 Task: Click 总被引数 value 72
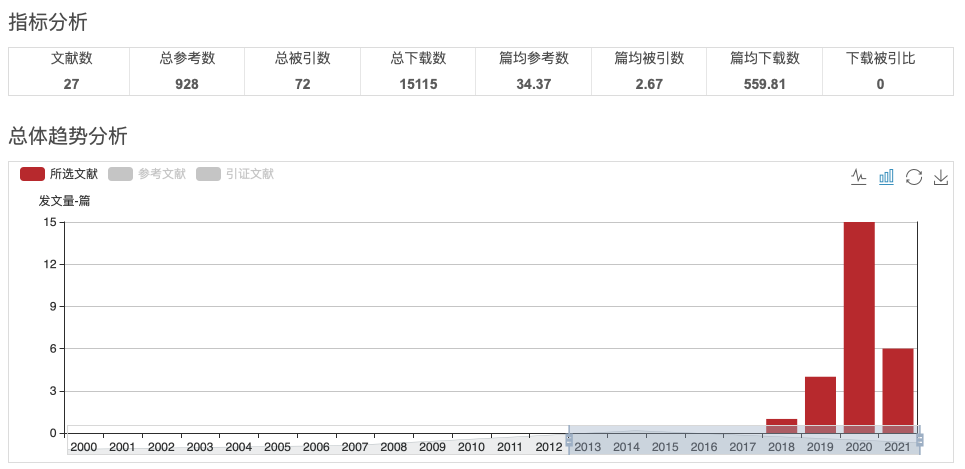click(302, 84)
